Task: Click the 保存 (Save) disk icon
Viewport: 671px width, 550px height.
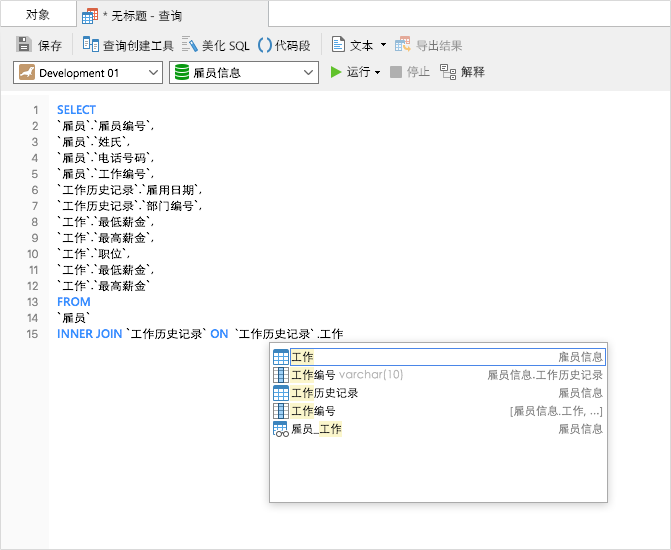Action: (x=24, y=45)
